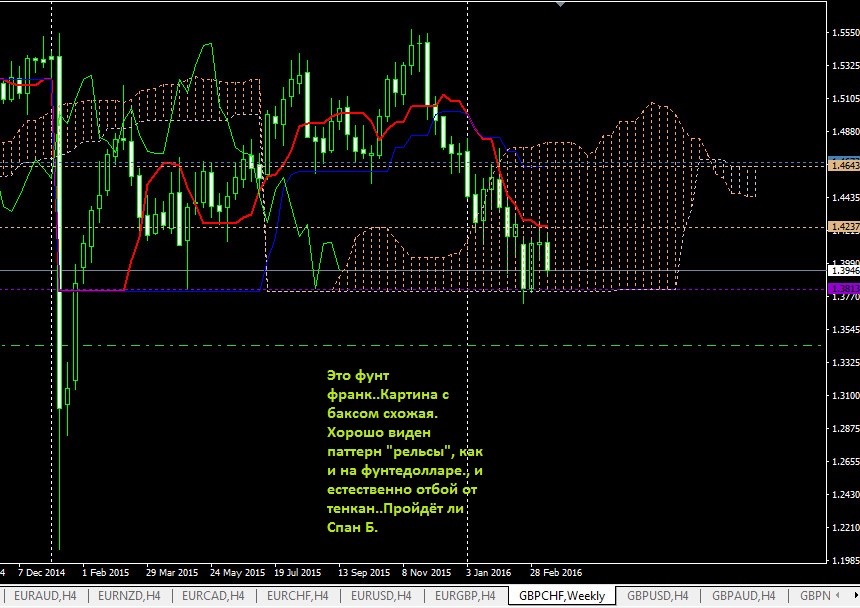Click the chart tabs scroll-left arrow
This screenshot has width=860, height=608.
(x=838, y=595)
